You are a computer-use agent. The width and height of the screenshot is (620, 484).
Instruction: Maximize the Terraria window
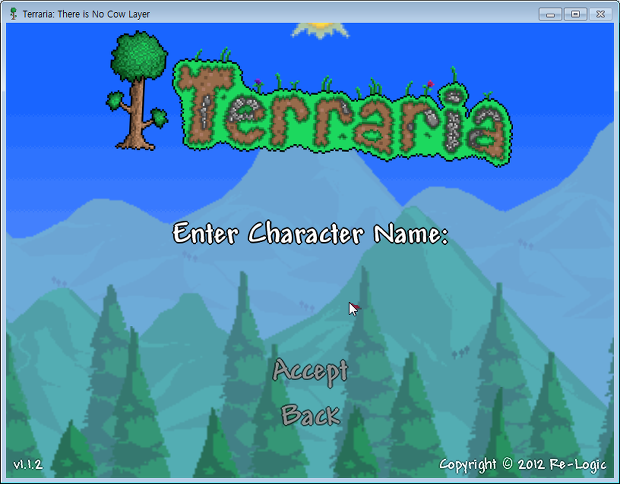[x=575, y=14]
